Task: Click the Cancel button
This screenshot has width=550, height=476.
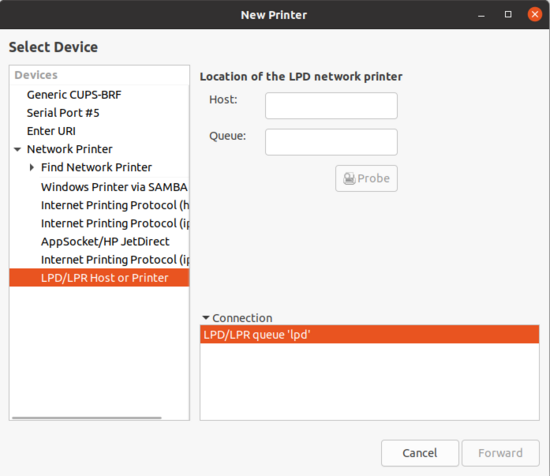Action: pos(420,453)
